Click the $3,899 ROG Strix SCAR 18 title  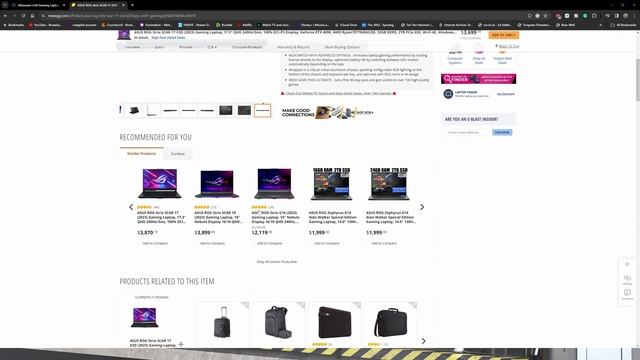(x=218, y=217)
